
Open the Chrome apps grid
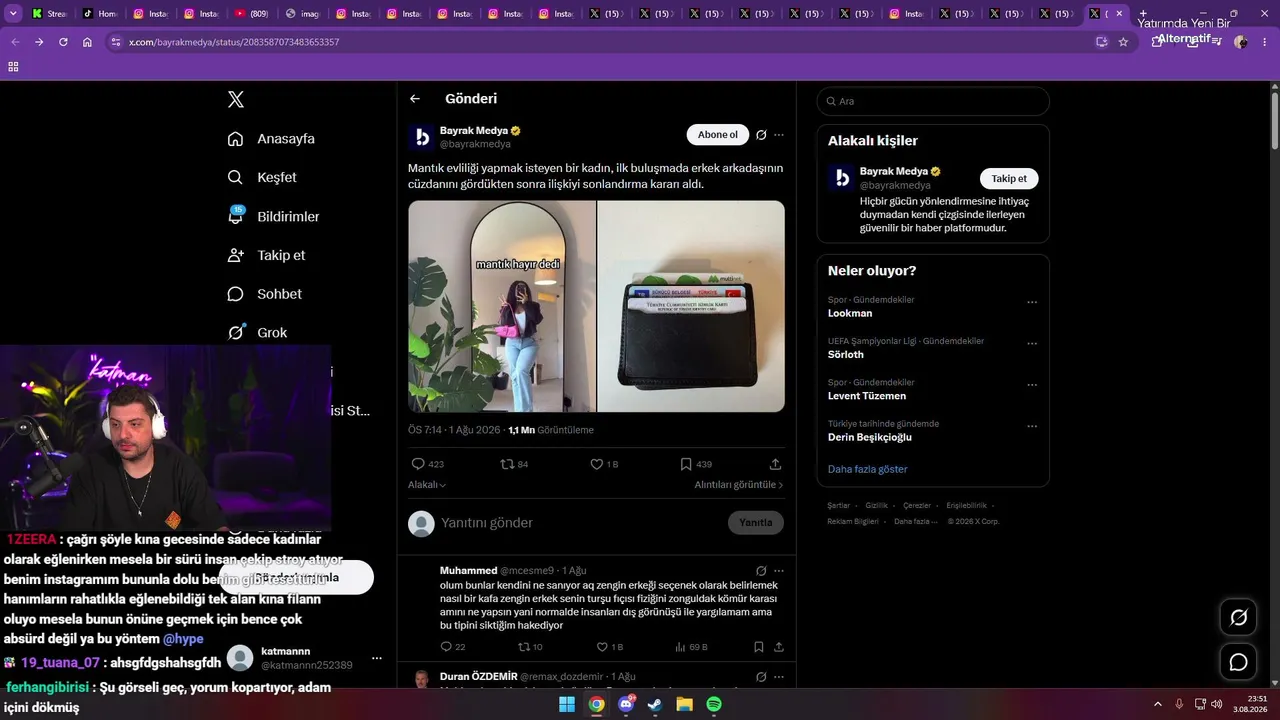coord(13,67)
